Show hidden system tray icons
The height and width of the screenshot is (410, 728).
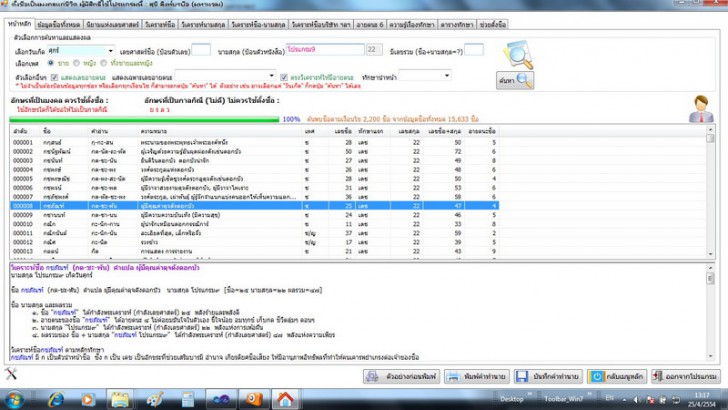pos(624,400)
